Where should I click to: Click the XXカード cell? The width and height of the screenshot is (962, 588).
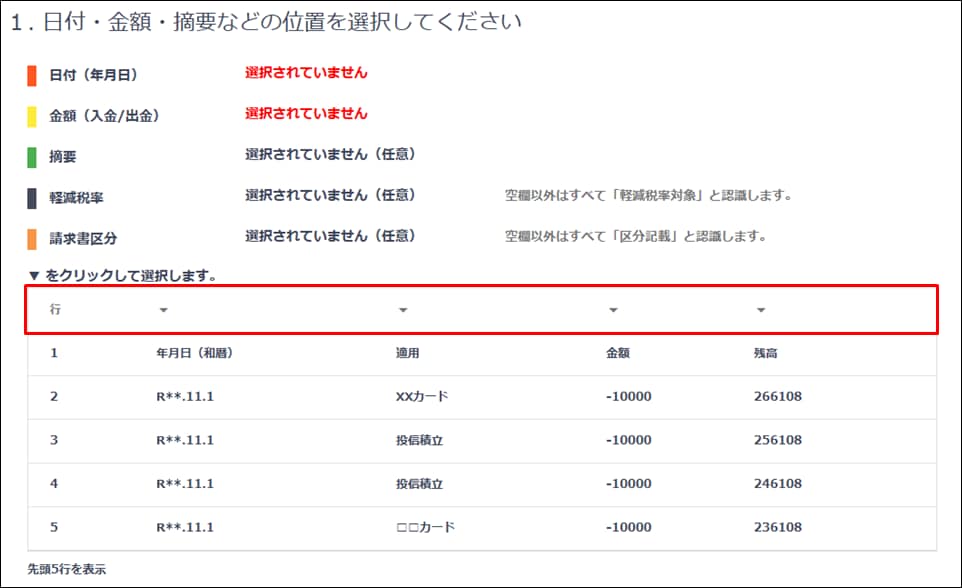coord(422,397)
